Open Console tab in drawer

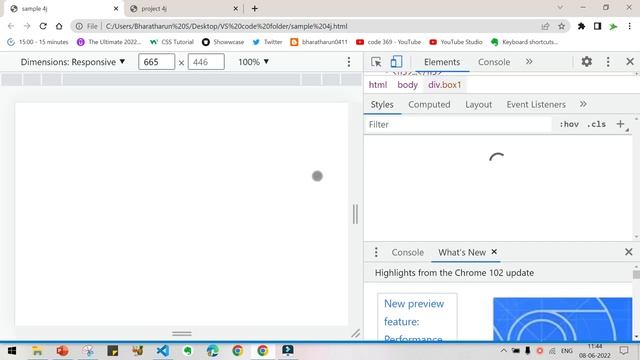point(407,252)
